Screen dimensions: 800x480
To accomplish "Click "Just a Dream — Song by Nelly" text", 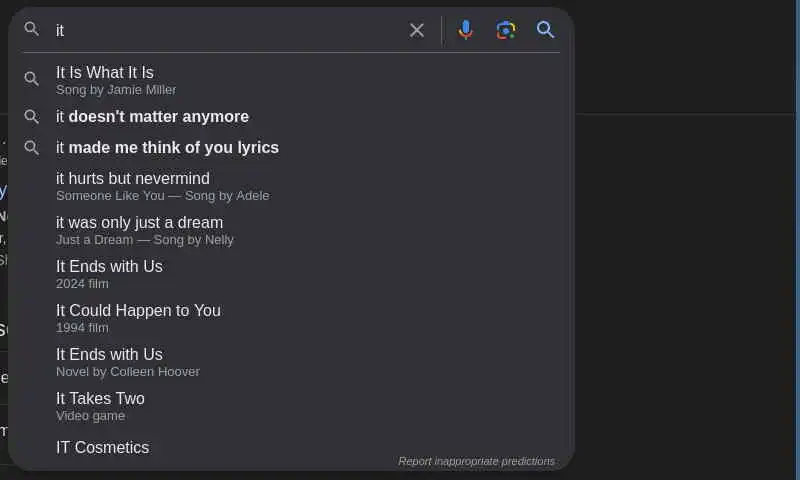I will click(145, 240).
